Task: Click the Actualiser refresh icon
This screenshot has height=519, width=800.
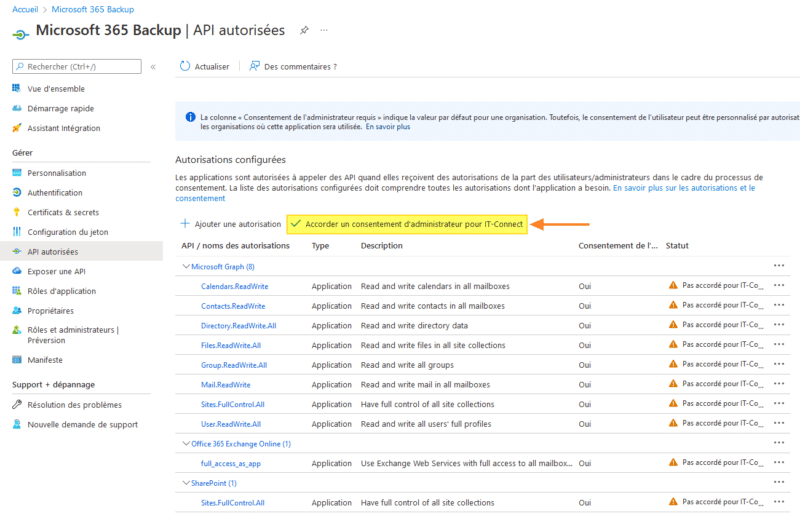Action: click(185, 66)
